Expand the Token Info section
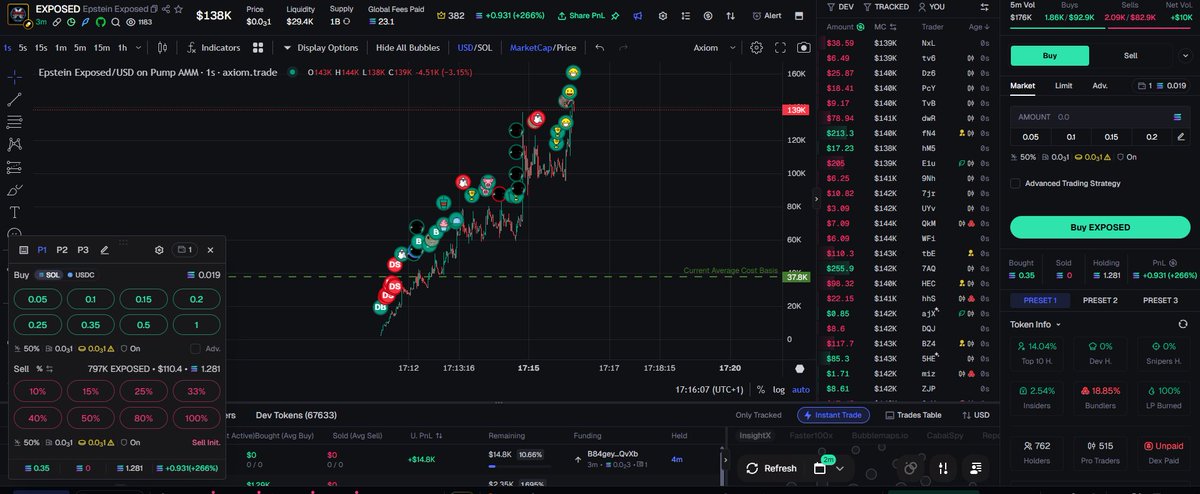 [x=1035, y=324]
